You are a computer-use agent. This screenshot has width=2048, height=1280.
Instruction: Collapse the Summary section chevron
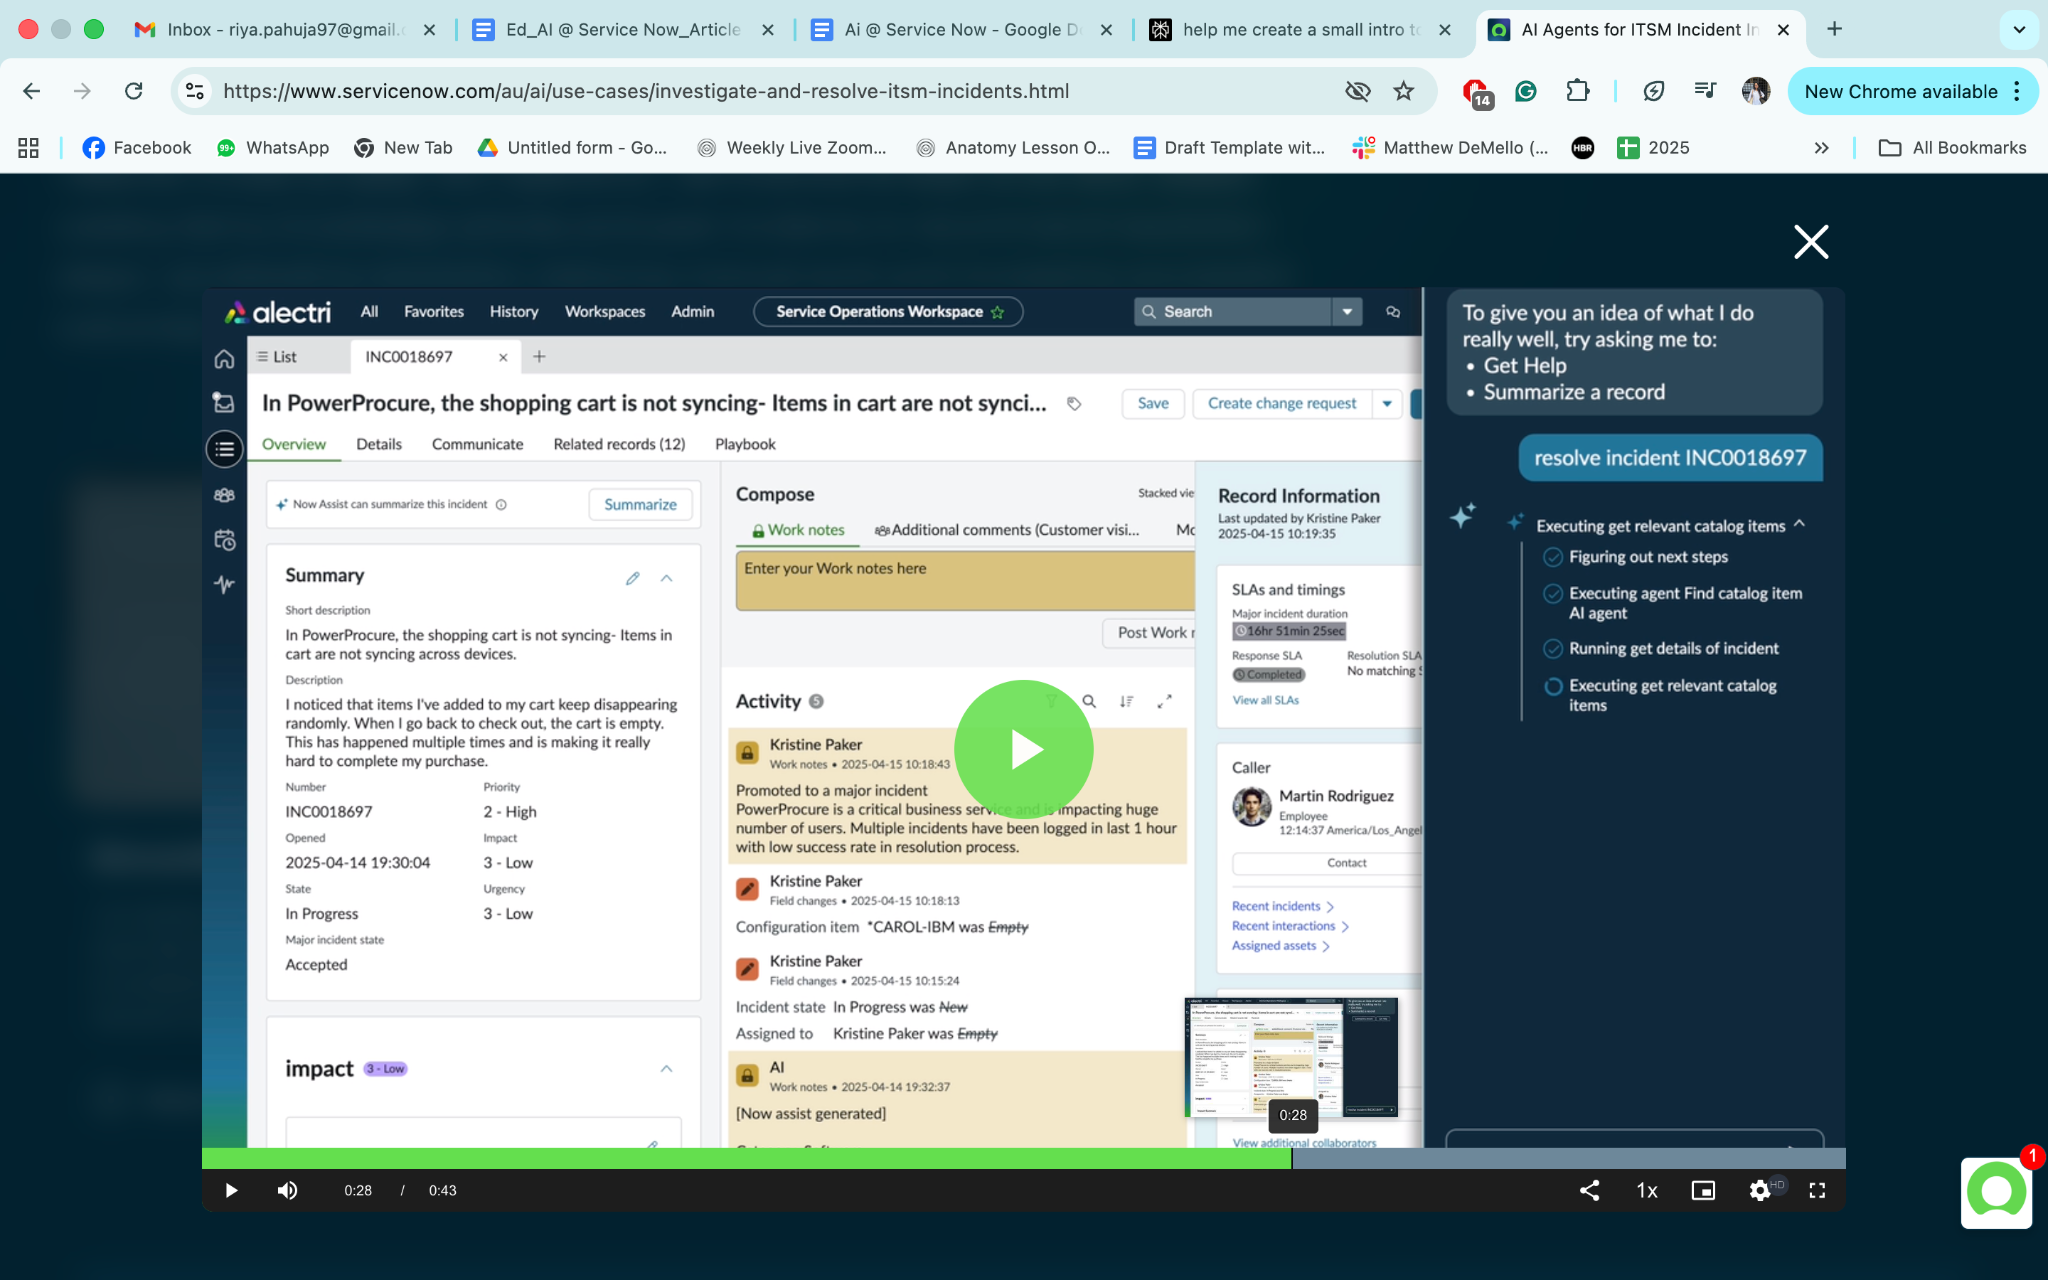click(x=667, y=578)
